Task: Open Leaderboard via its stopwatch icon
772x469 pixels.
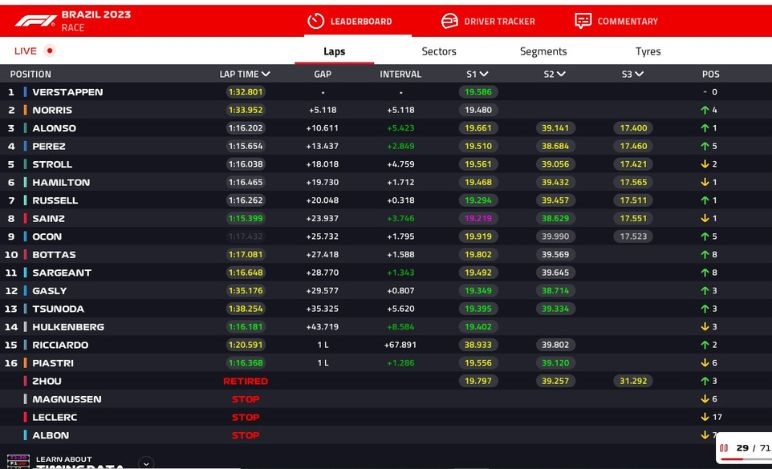Action: click(x=316, y=21)
